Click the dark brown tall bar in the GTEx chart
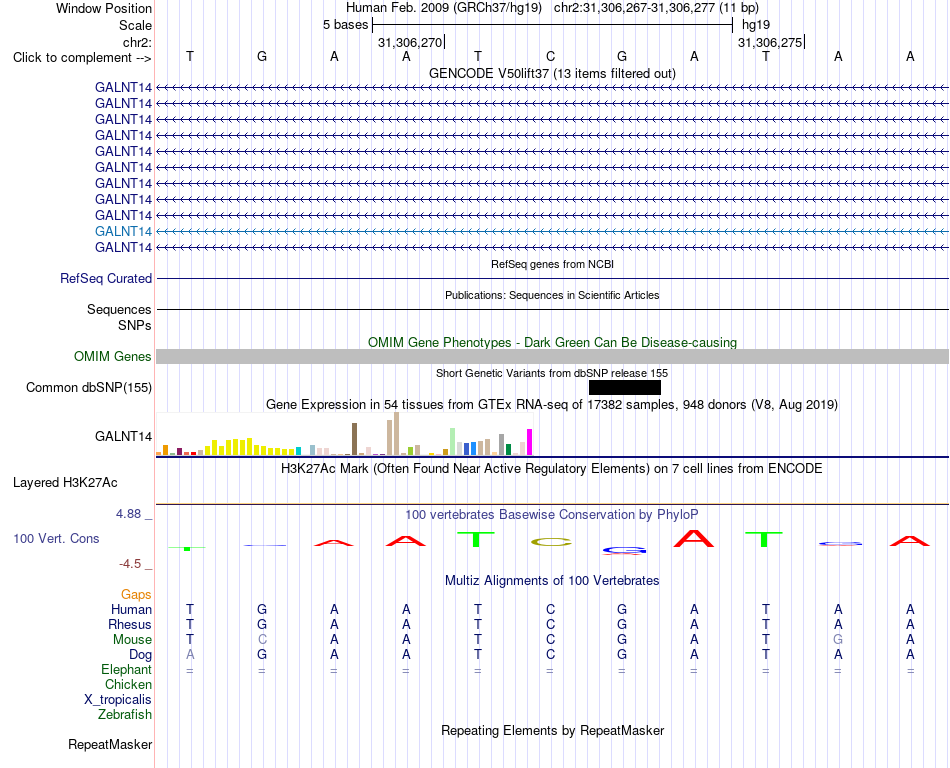Screen dimensions: 950x768 pyautogui.click(x=355, y=439)
